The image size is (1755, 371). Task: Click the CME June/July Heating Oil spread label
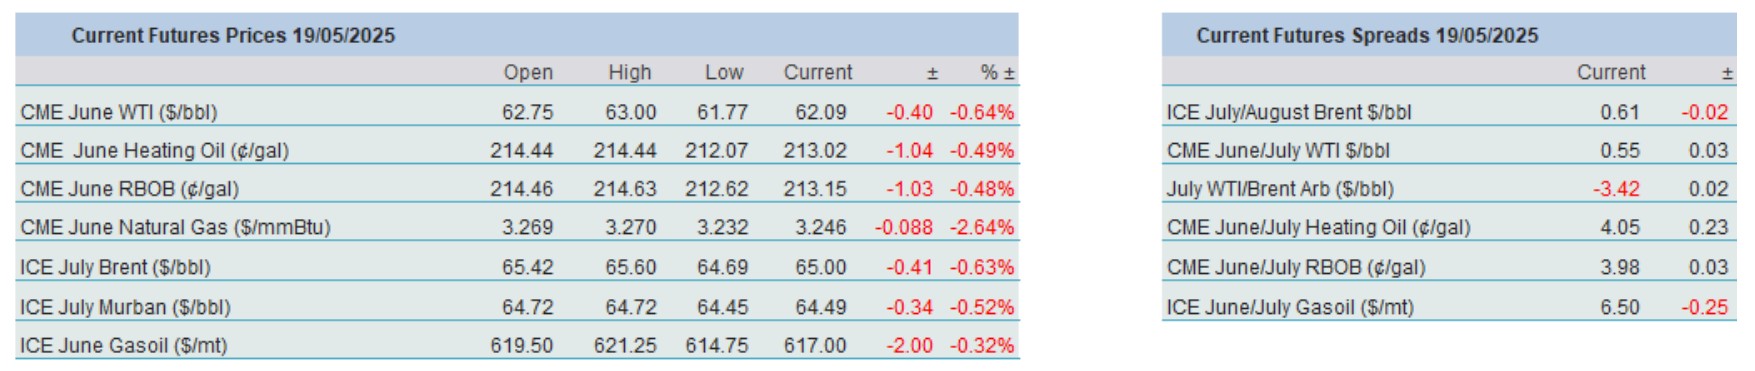[1318, 228]
